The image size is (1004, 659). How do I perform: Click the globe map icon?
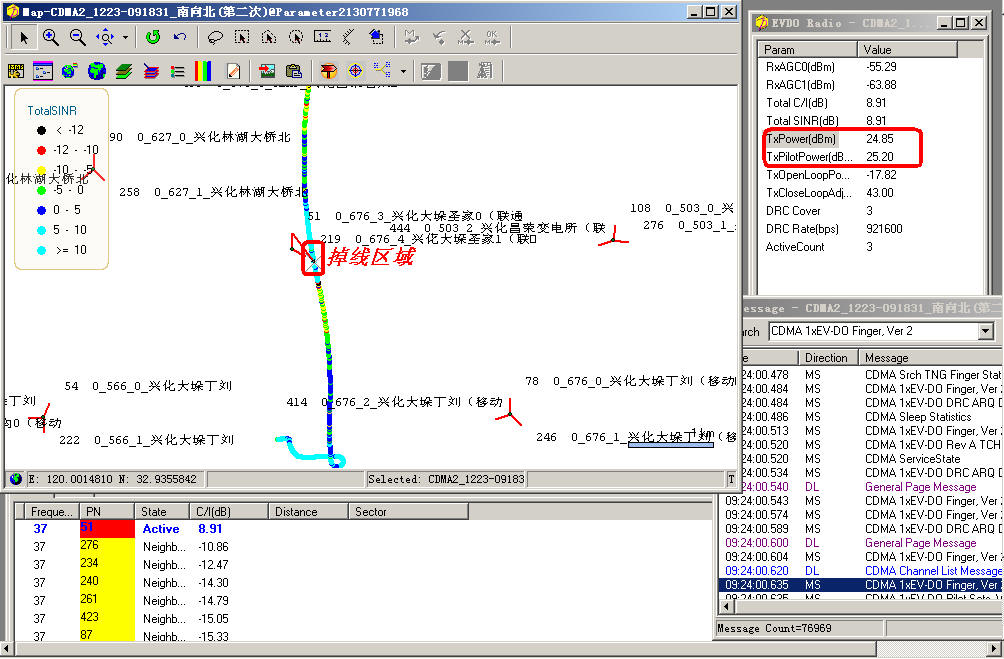(x=96, y=71)
